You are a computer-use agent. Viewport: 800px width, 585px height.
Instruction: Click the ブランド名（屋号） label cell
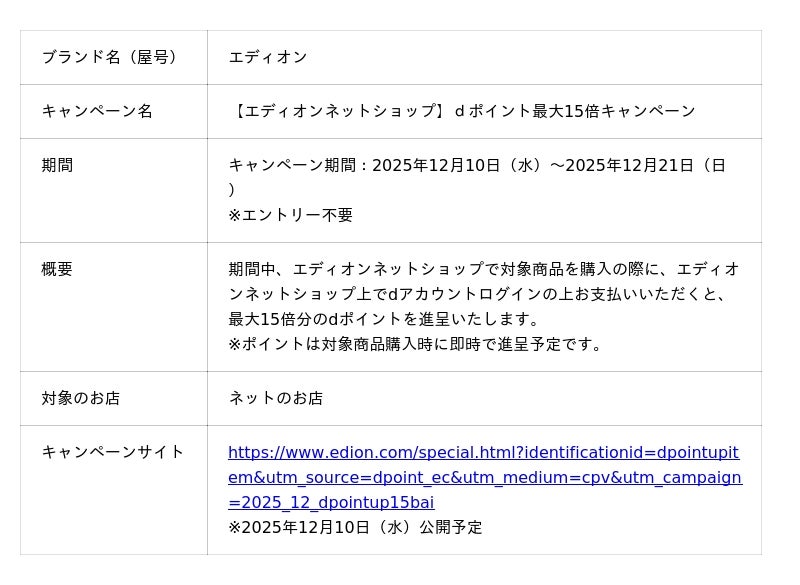pos(112,57)
